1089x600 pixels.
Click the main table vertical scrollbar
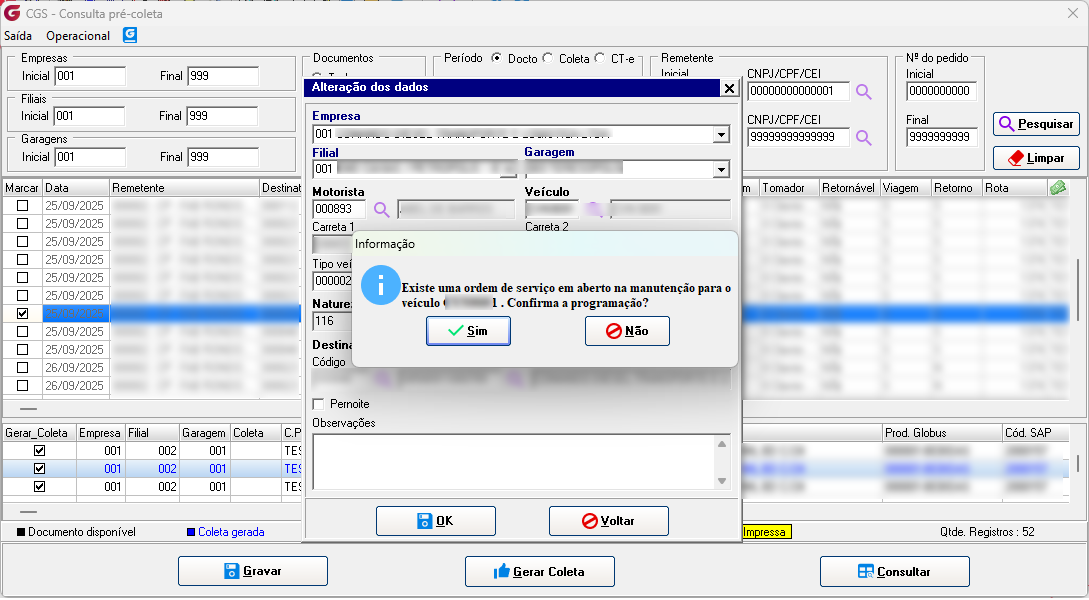(x=1078, y=292)
